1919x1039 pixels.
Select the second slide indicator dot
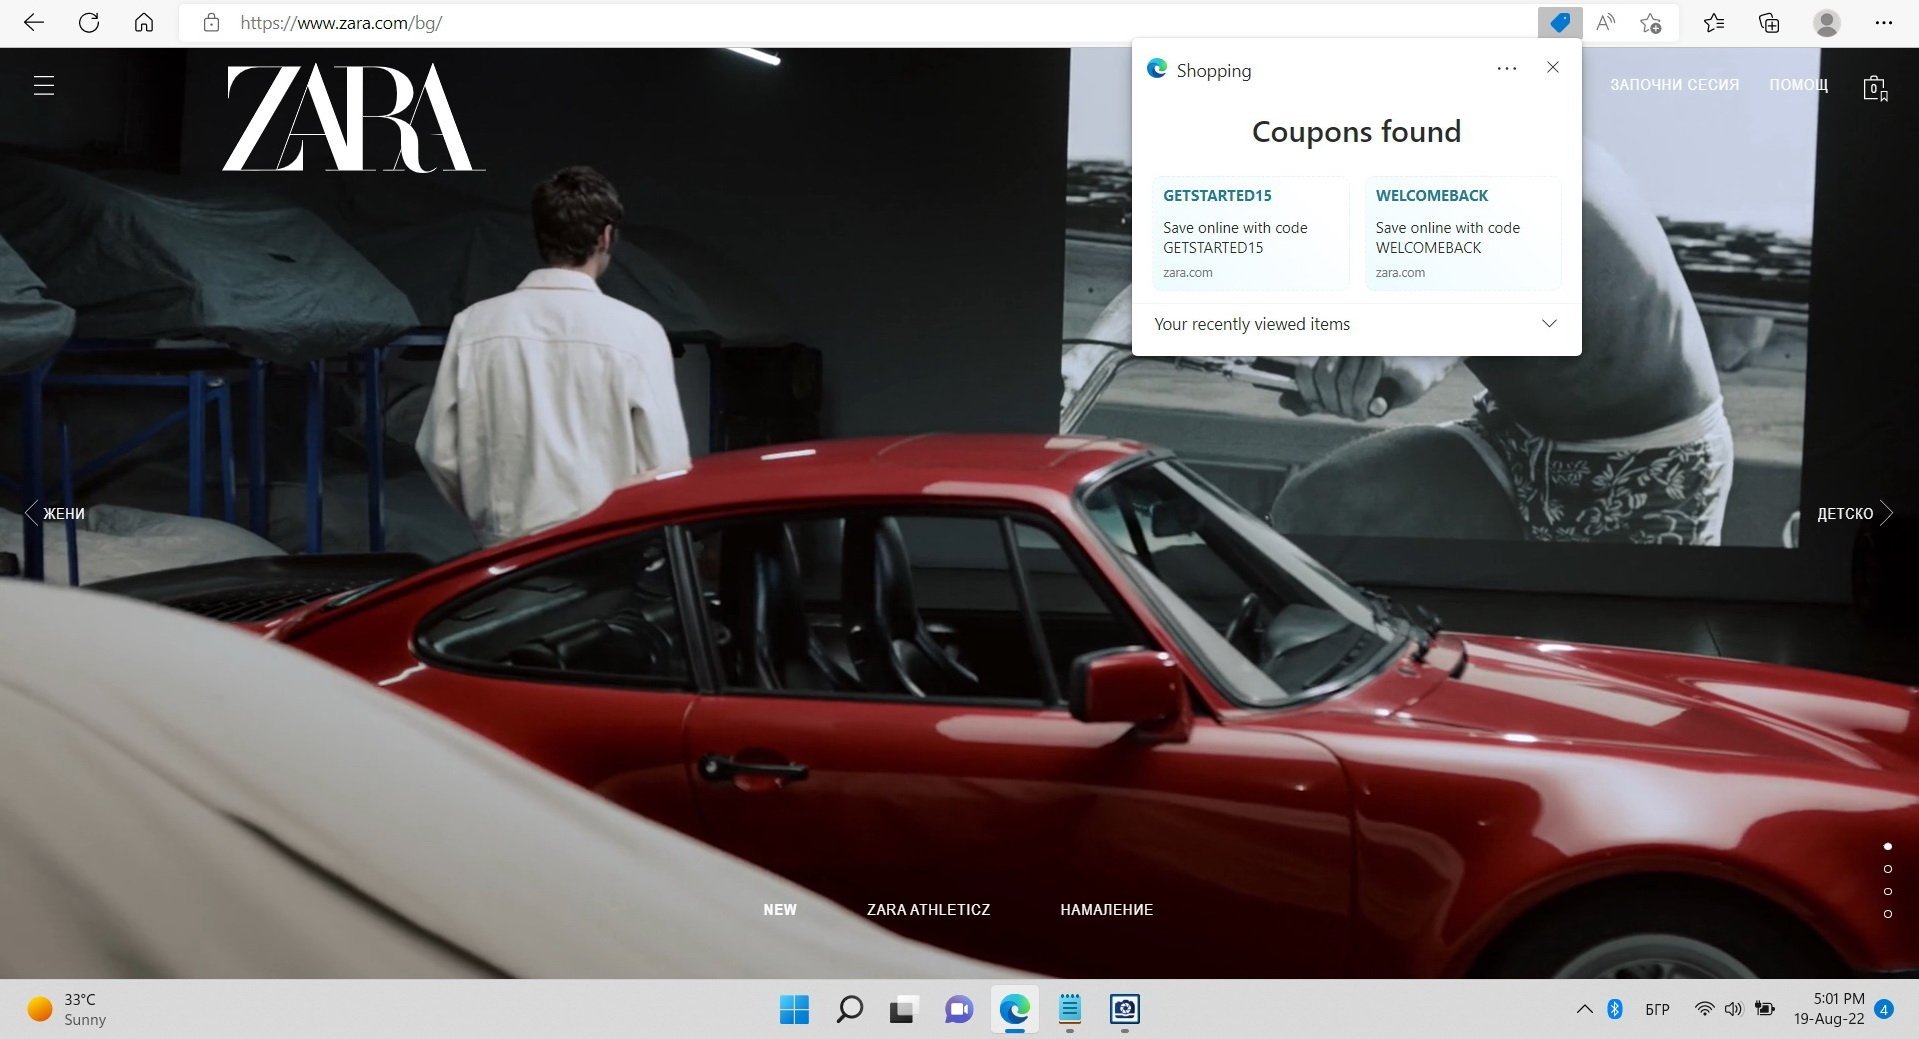(x=1887, y=869)
